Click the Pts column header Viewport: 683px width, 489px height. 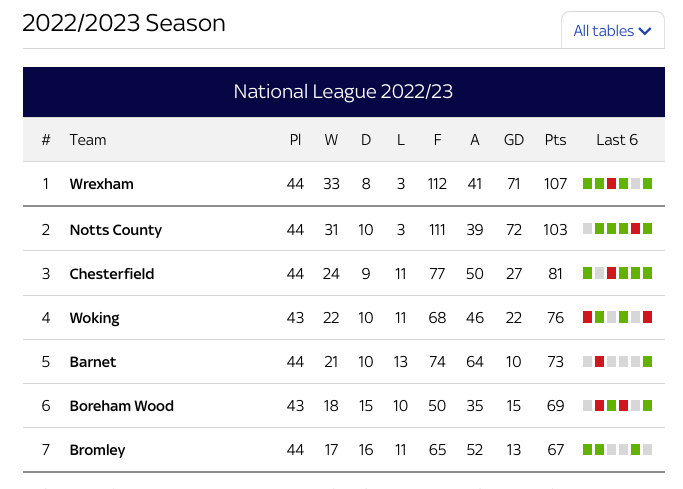(555, 140)
